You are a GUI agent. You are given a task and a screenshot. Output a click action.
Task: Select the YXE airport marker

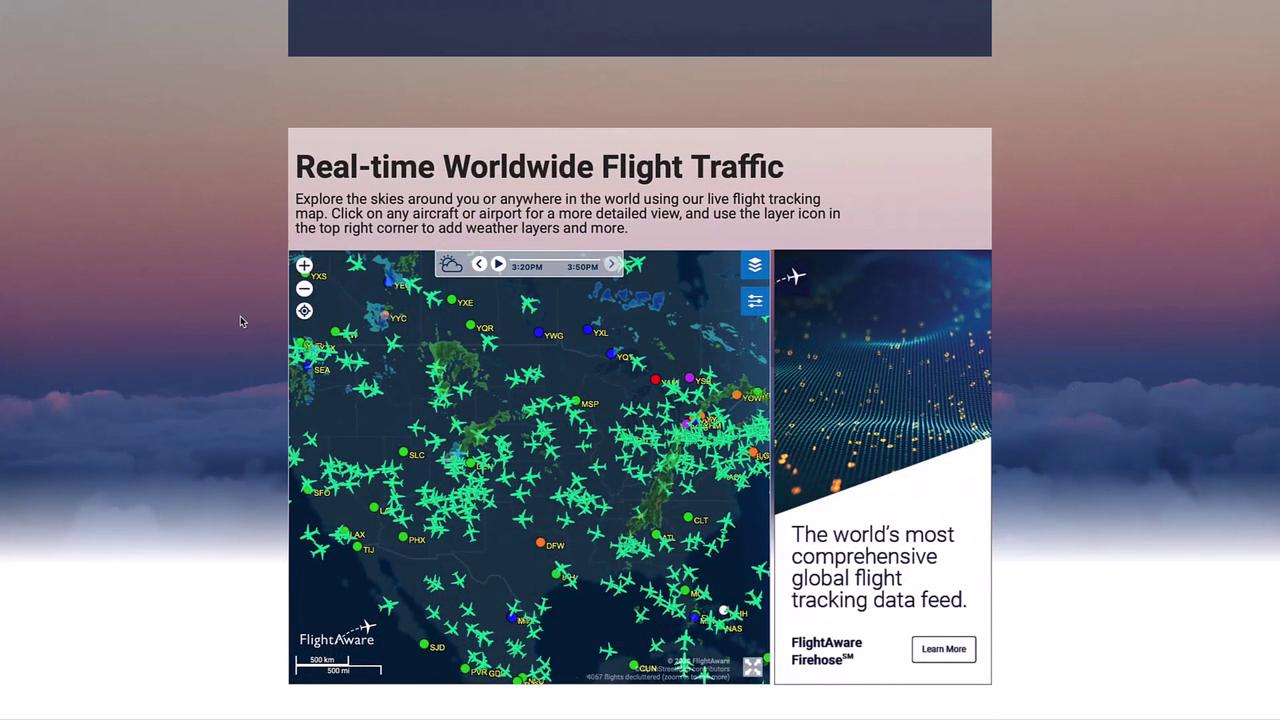(x=452, y=300)
